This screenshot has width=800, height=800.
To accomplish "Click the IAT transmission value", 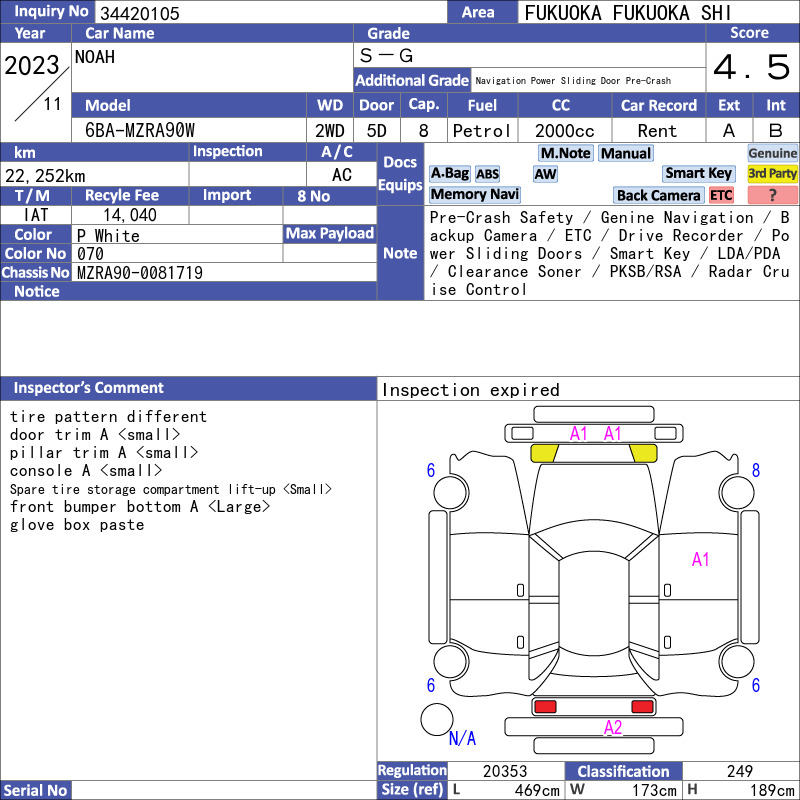I will [36, 215].
